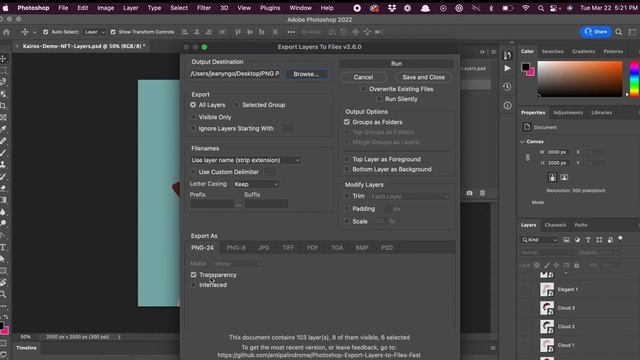Select the JPG export tab
The image size is (640, 360).
264,248
